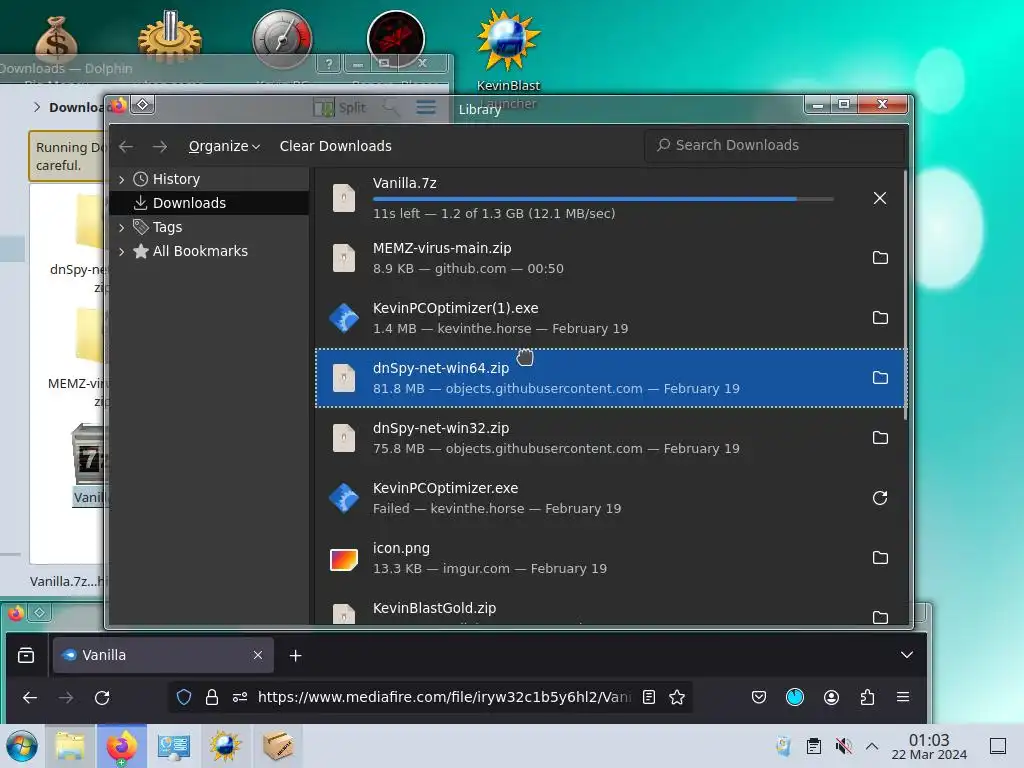Click the Split button in Dolphin
Image resolution: width=1024 pixels, height=768 pixels.
pyautogui.click(x=340, y=108)
